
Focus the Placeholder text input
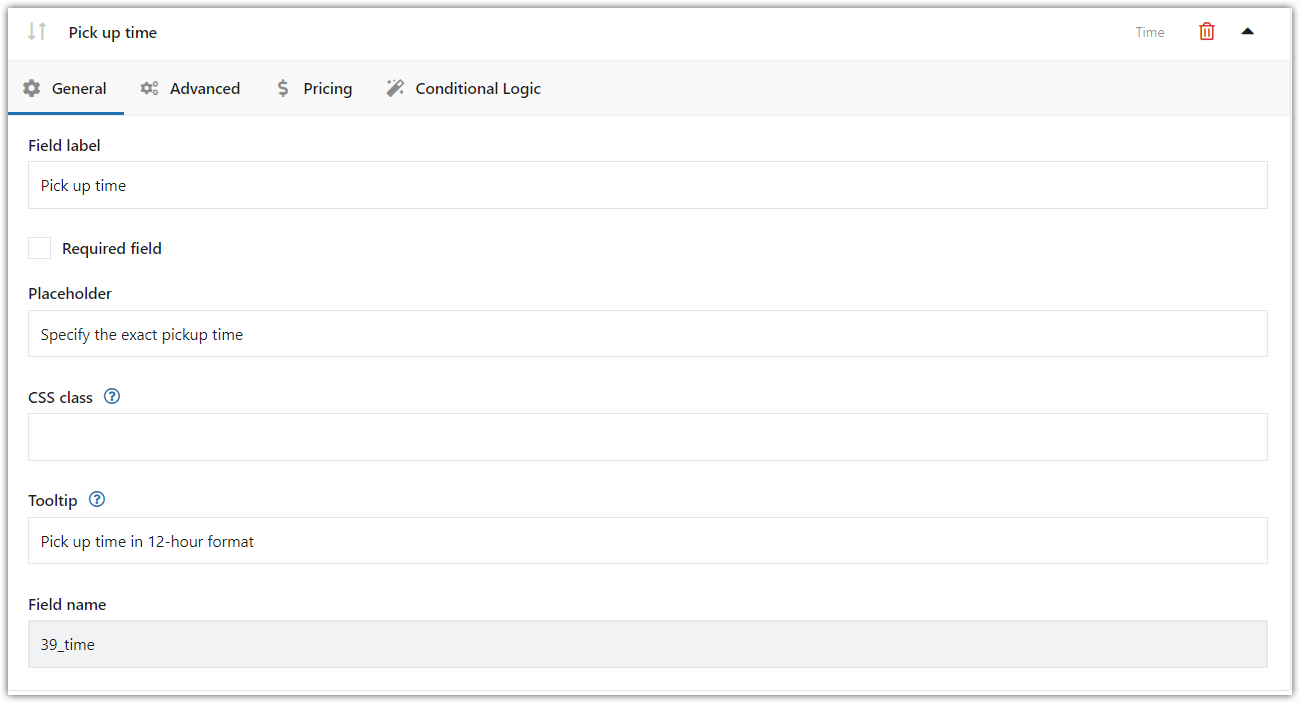647,334
